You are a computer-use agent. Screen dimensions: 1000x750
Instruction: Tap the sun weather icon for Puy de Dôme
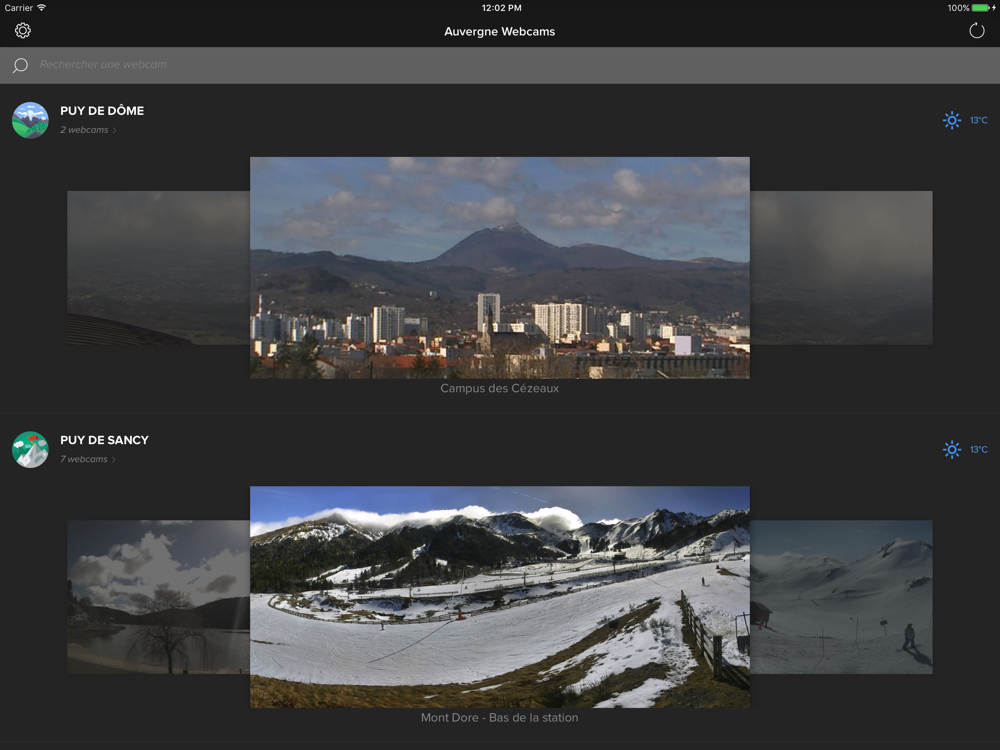tap(952, 120)
